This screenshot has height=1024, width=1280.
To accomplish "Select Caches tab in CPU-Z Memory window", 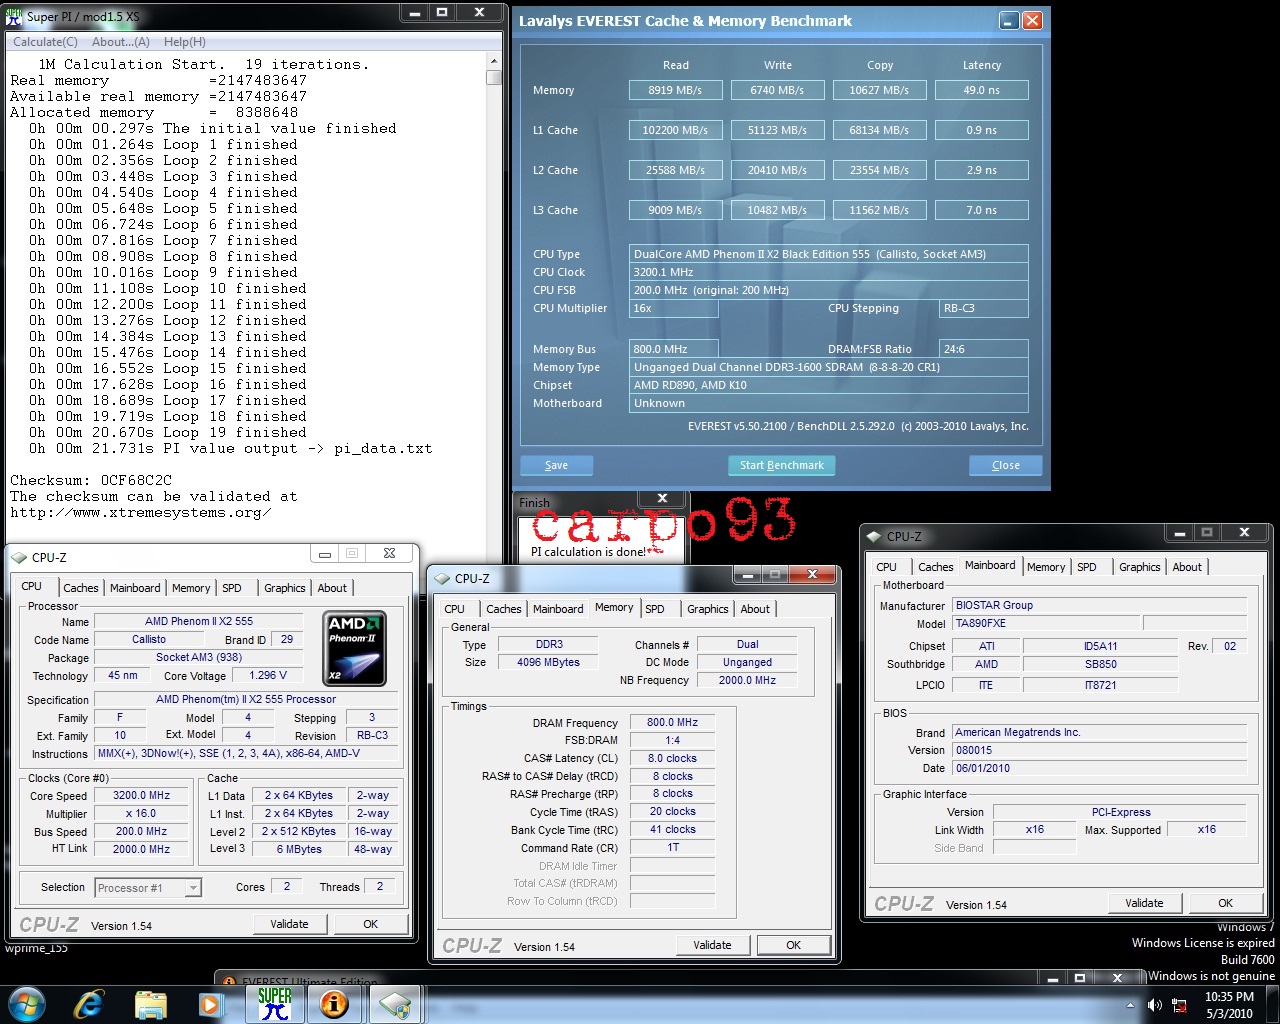I will point(504,609).
